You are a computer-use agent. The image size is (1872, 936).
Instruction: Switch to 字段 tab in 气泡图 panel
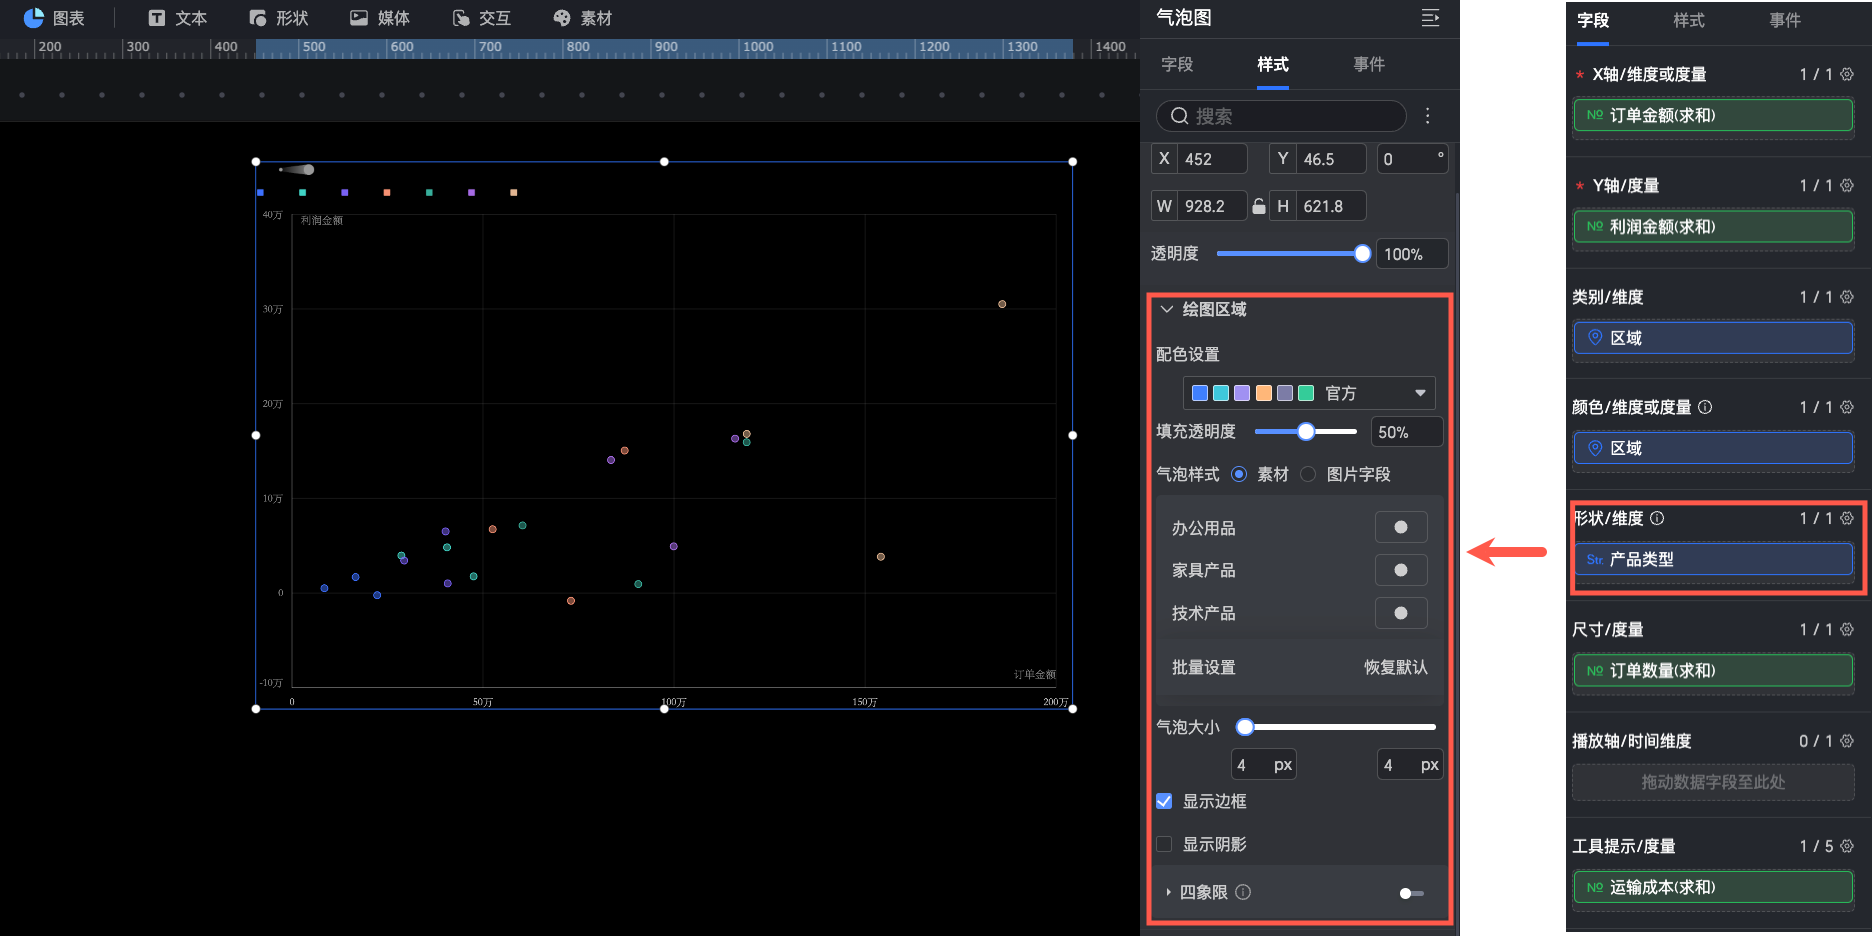(x=1177, y=64)
